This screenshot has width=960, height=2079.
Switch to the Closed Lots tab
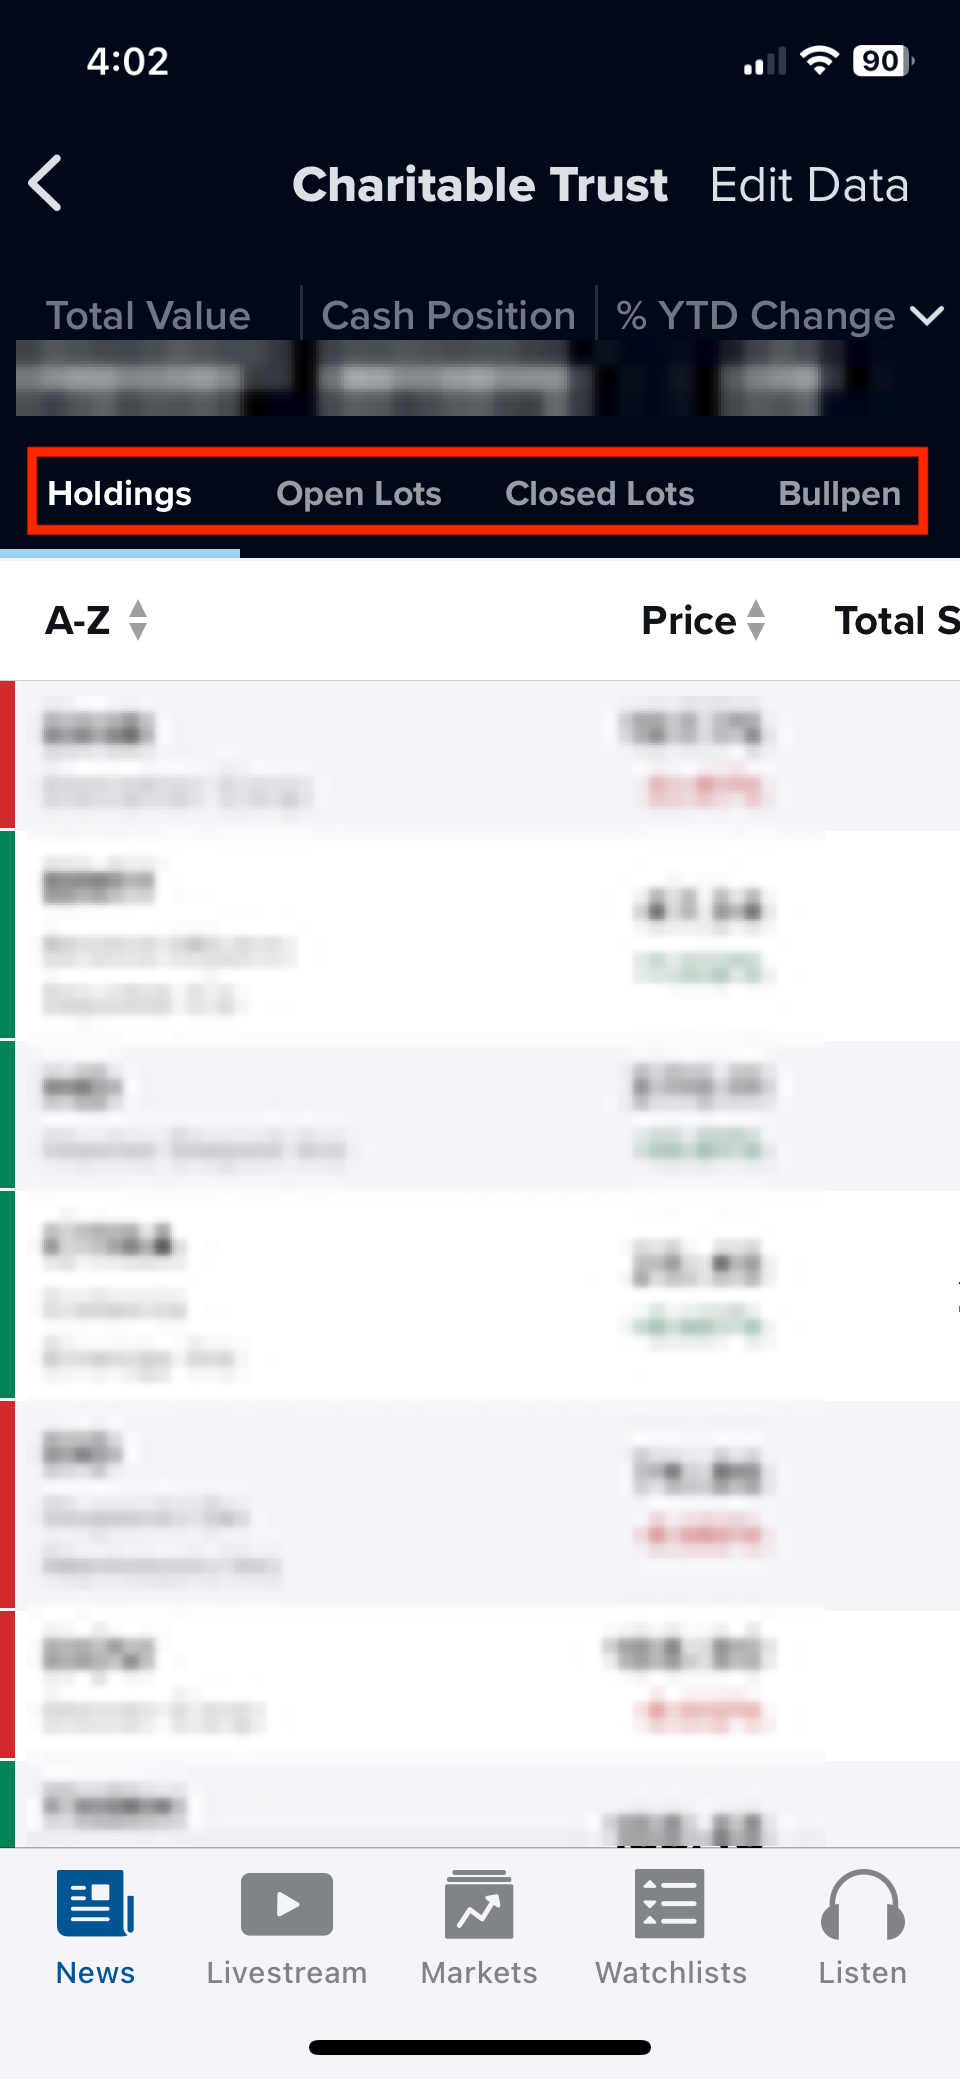[600, 493]
